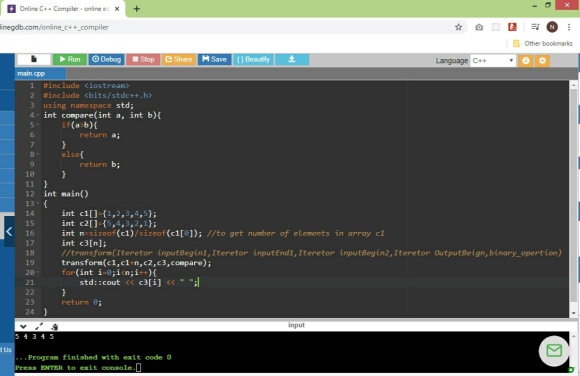The width and height of the screenshot is (580, 376).
Task: Beautify the source code
Action: (x=253, y=59)
